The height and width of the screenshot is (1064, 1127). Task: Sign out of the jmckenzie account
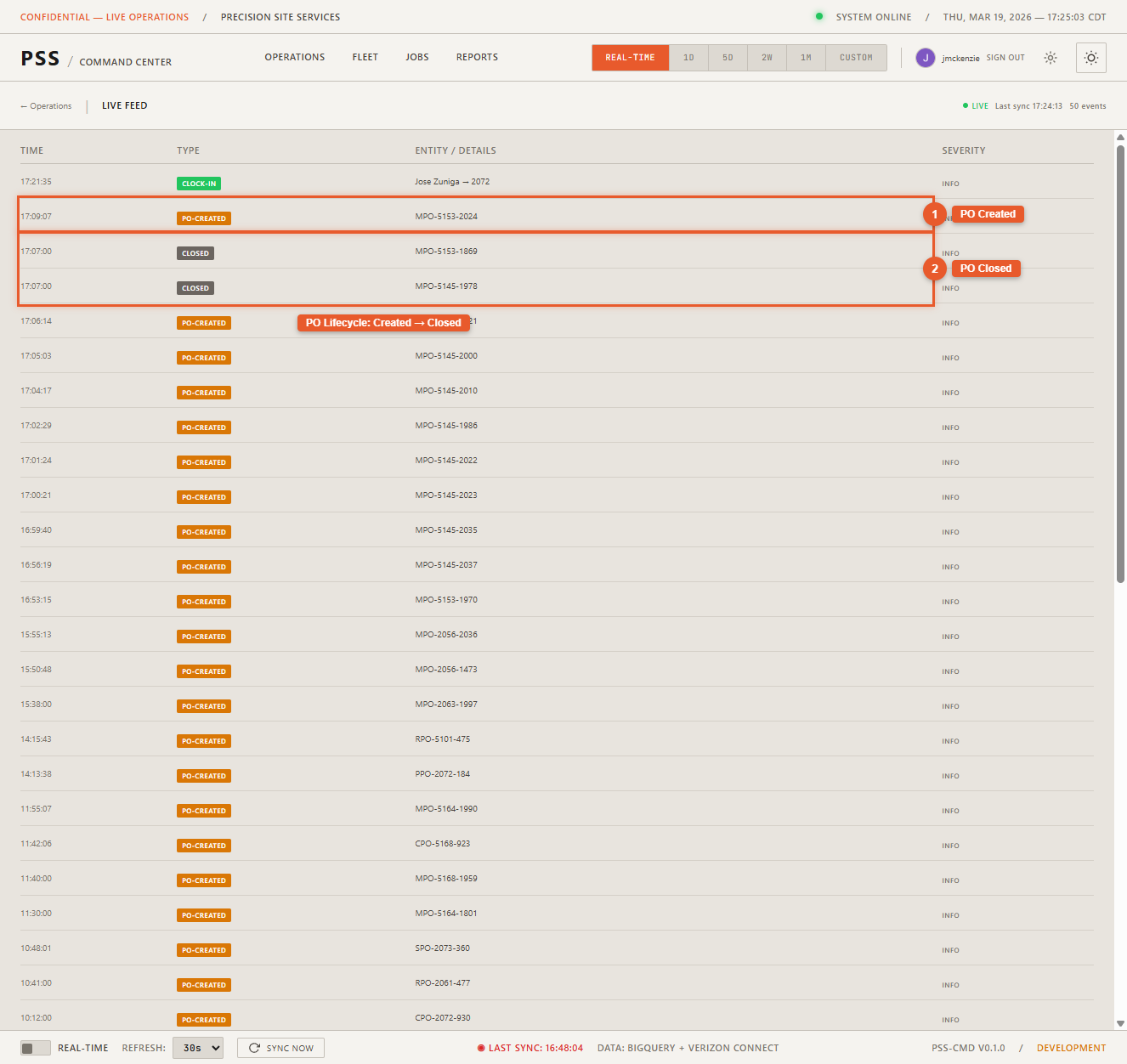pos(1005,57)
